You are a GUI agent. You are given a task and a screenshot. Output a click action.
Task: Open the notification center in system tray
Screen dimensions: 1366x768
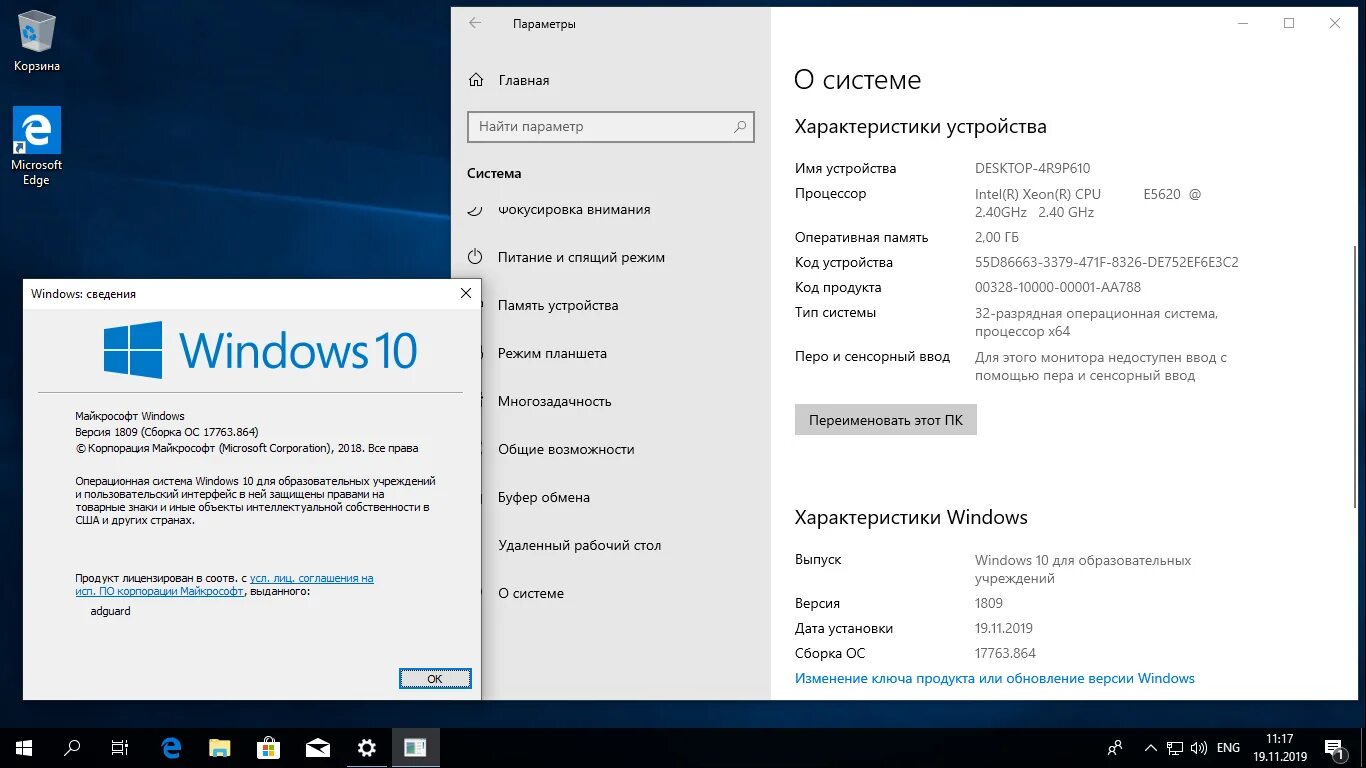point(1334,747)
